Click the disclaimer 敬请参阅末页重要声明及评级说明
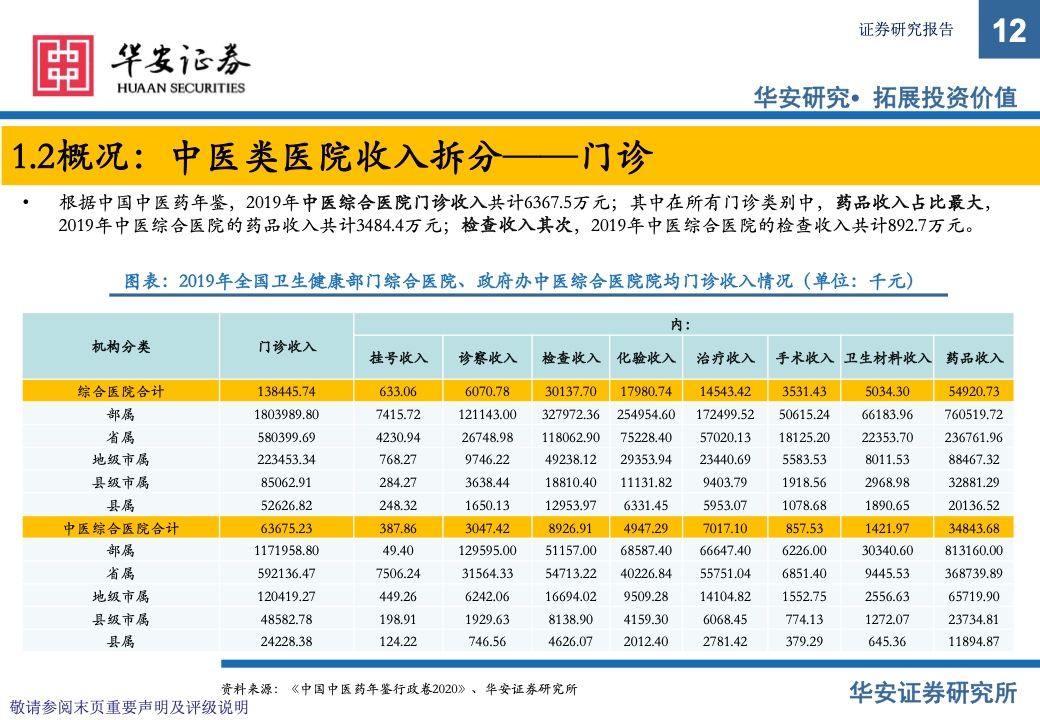 point(129,707)
